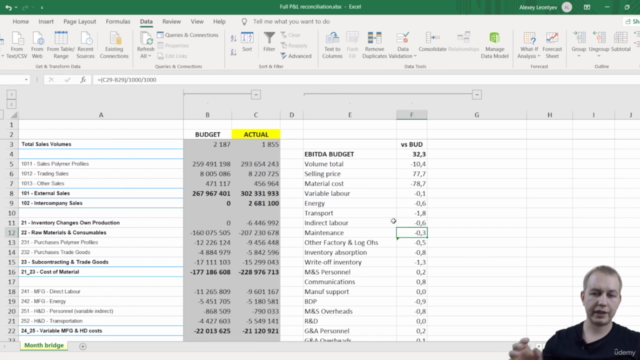
Task: Confirm formula entry with checkmark
Action: point(67,80)
